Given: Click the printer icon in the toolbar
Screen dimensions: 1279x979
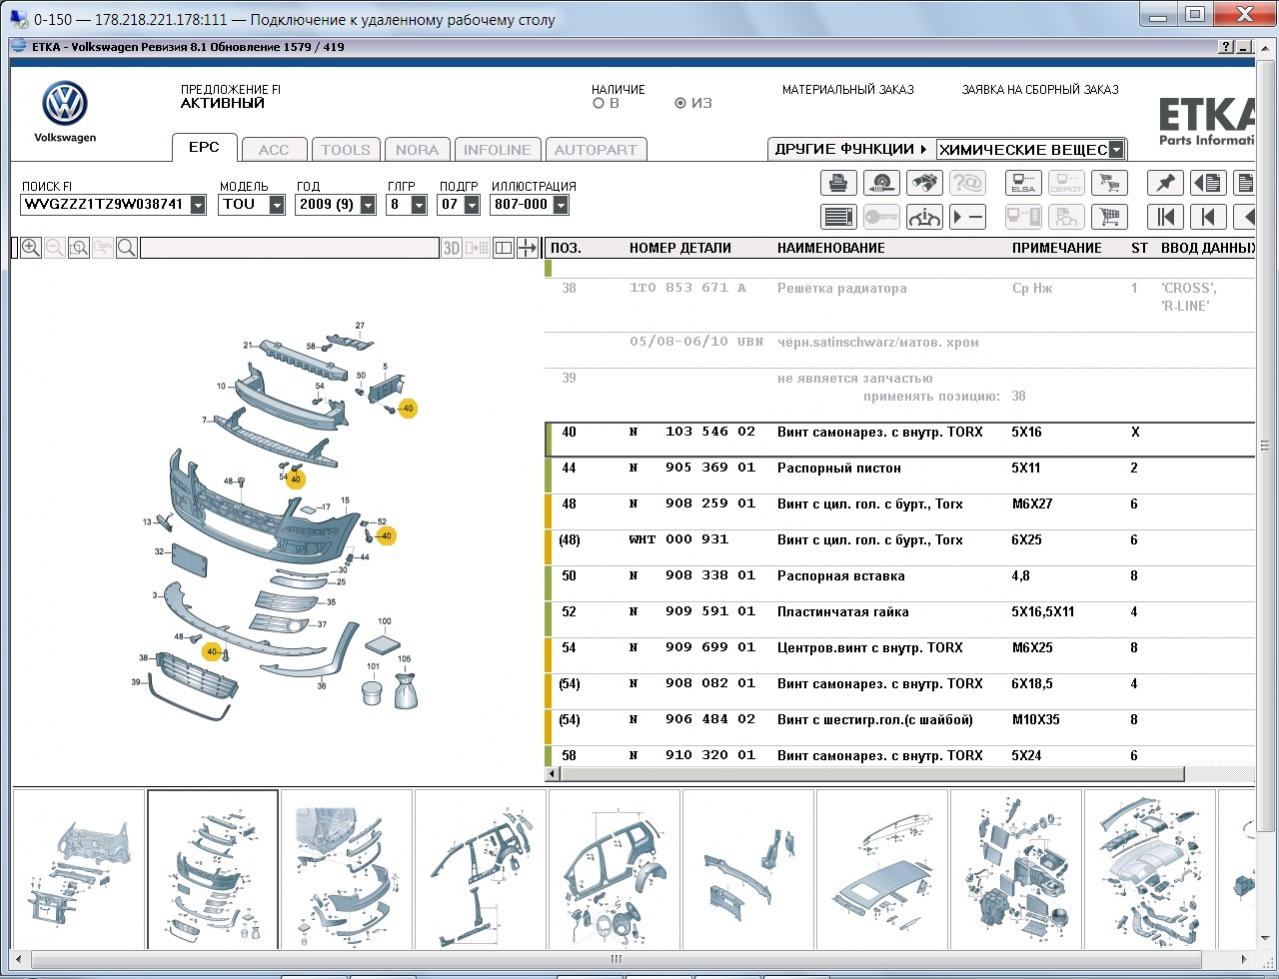Looking at the screenshot, I should (839, 183).
